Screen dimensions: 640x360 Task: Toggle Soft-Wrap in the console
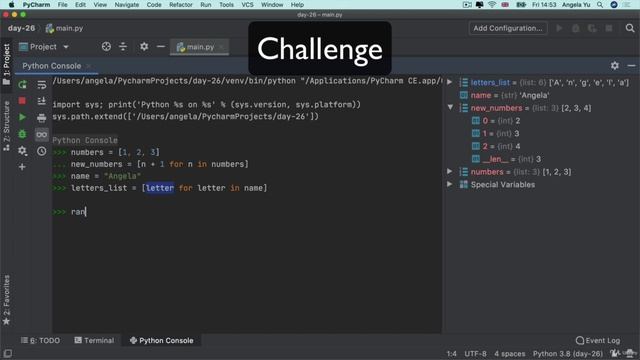coord(42,84)
